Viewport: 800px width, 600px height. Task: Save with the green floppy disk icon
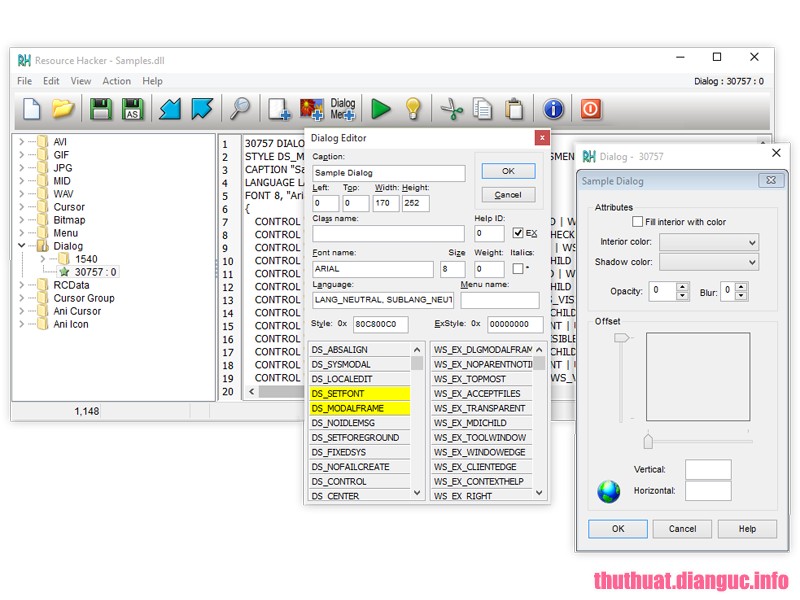pyautogui.click(x=101, y=109)
